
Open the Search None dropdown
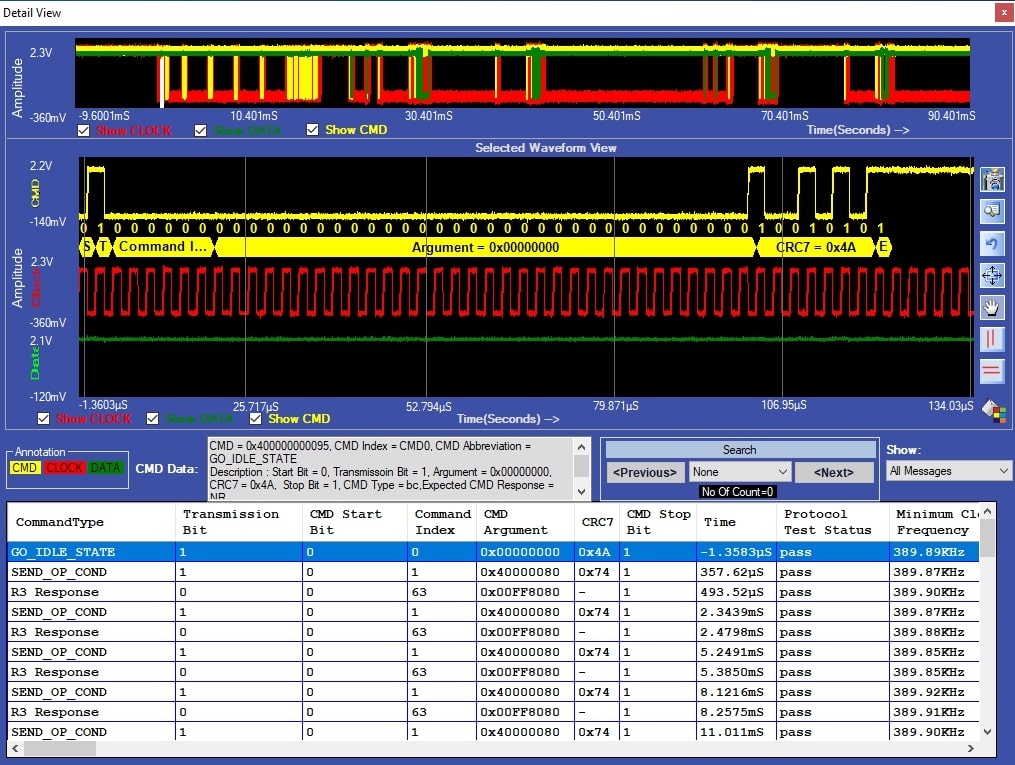740,472
